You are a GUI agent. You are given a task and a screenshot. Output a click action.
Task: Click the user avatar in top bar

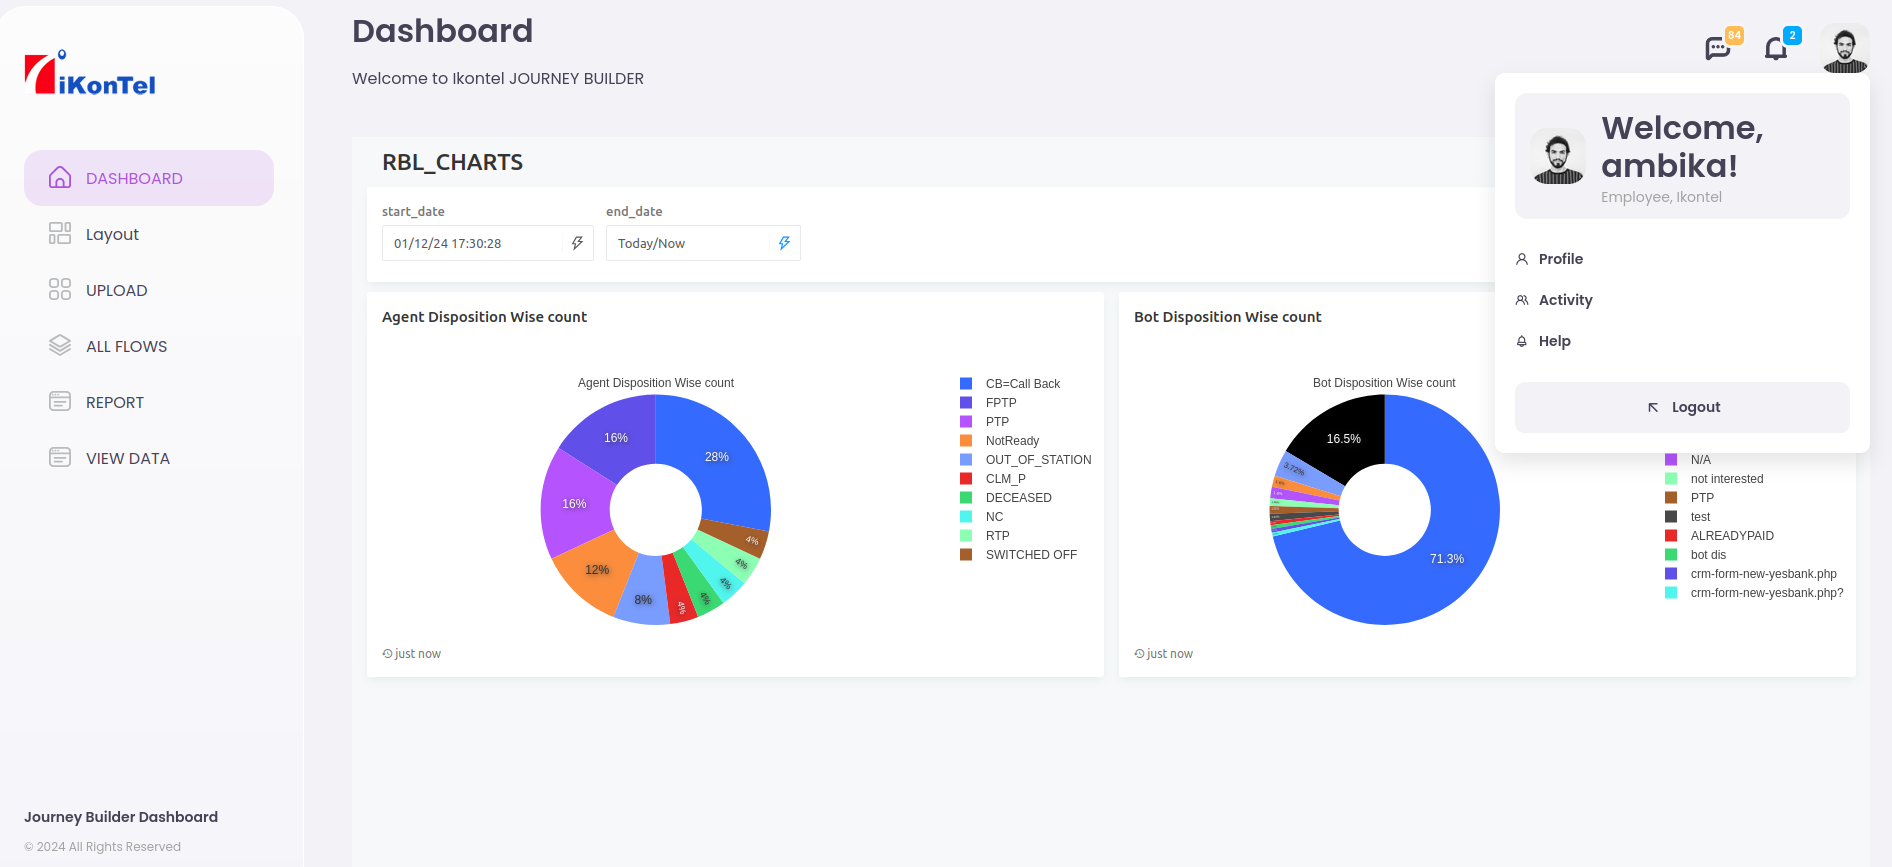coord(1845,49)
